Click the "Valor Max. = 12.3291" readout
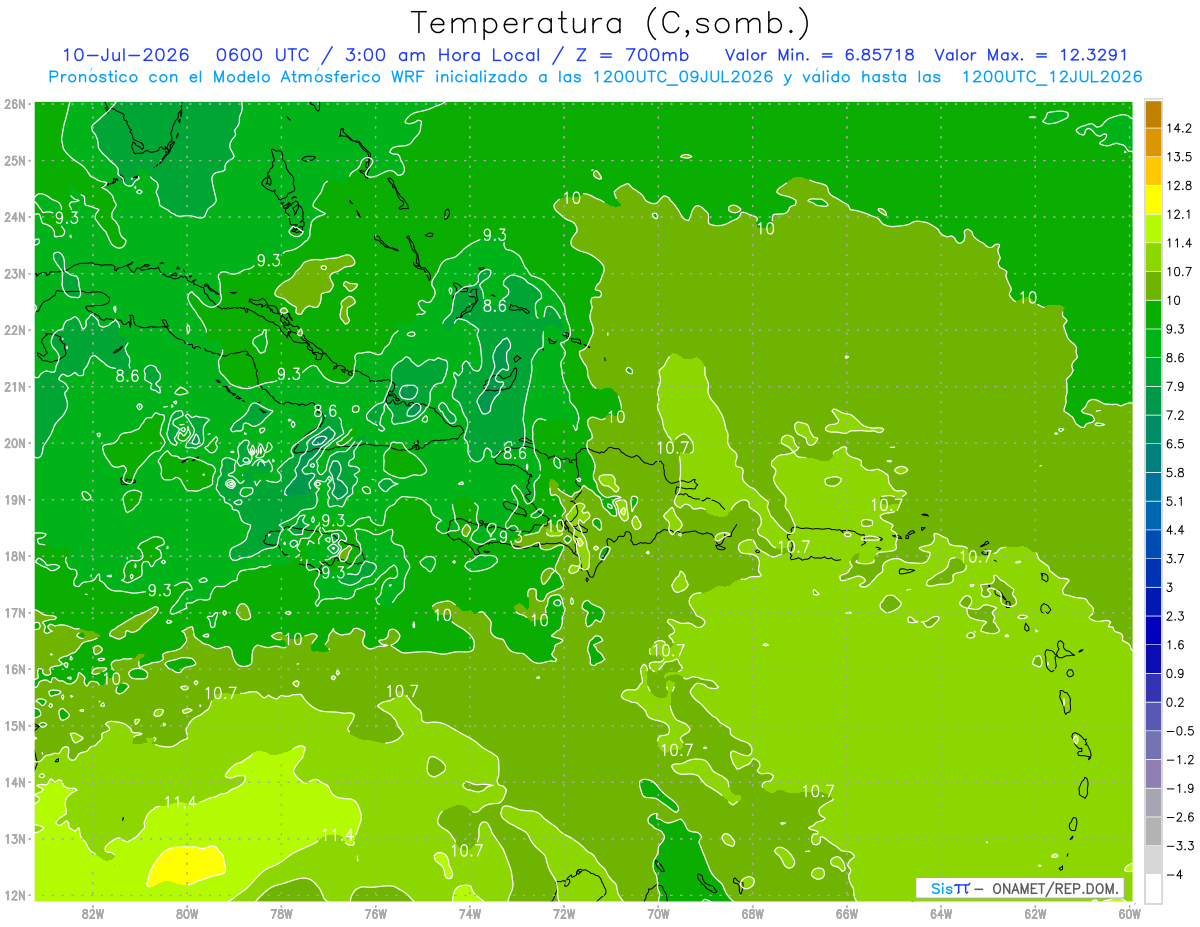 coord(1030,55)
